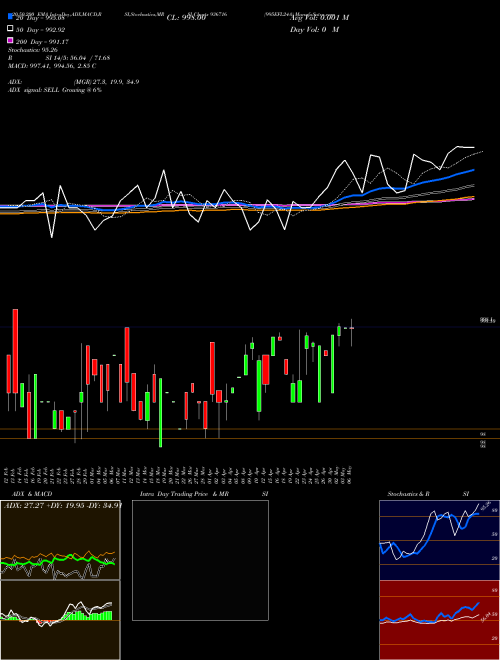Click the '(MGR) 27.3, 19.9, 34.9' ADX values
Screen dimensions: 500x660
(106, 82)
